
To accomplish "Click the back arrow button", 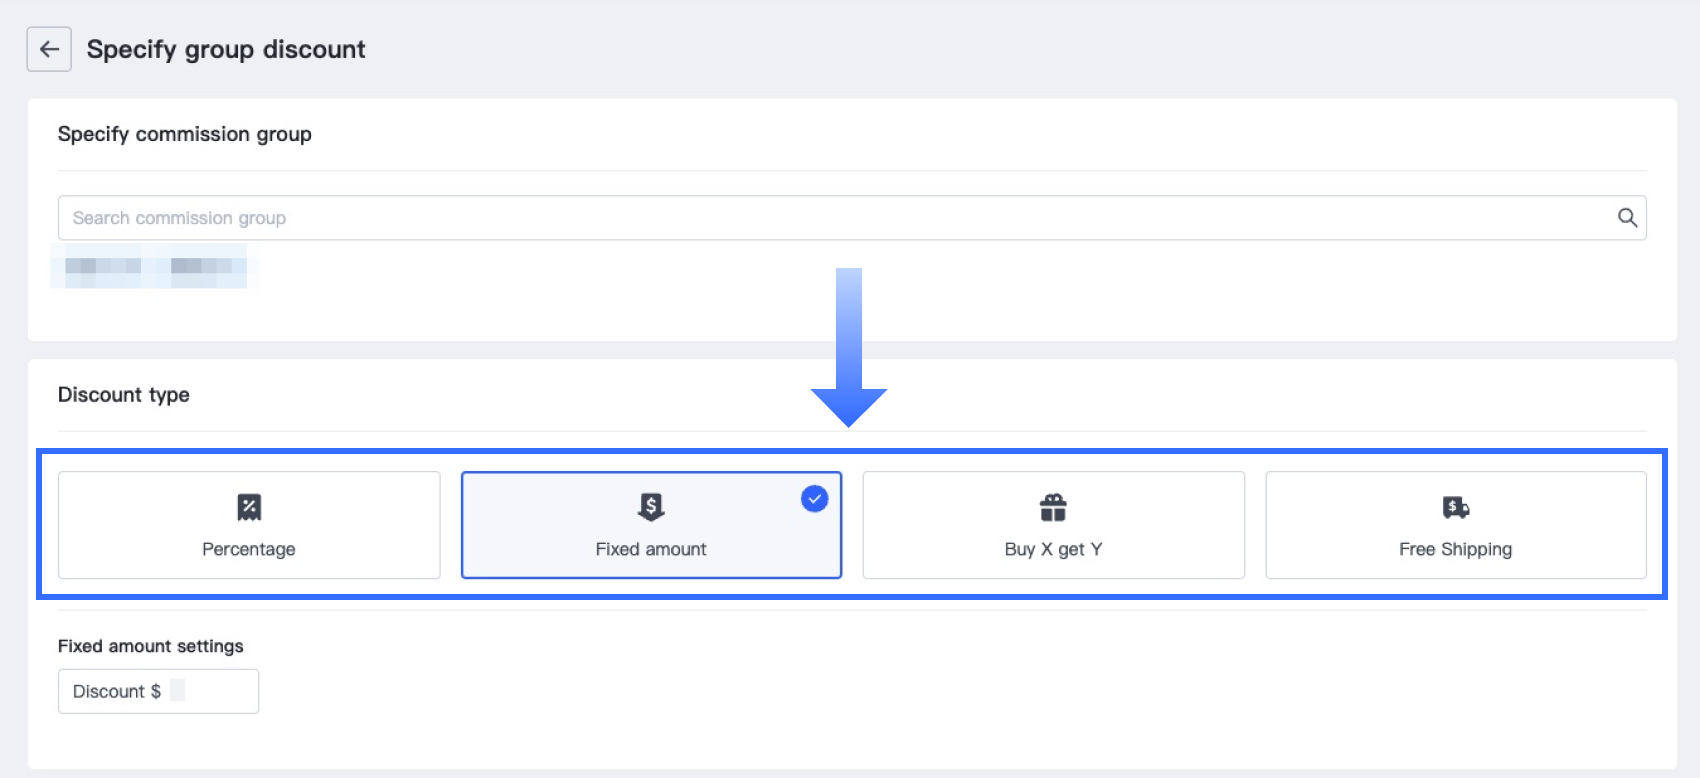I will point(49,49).
